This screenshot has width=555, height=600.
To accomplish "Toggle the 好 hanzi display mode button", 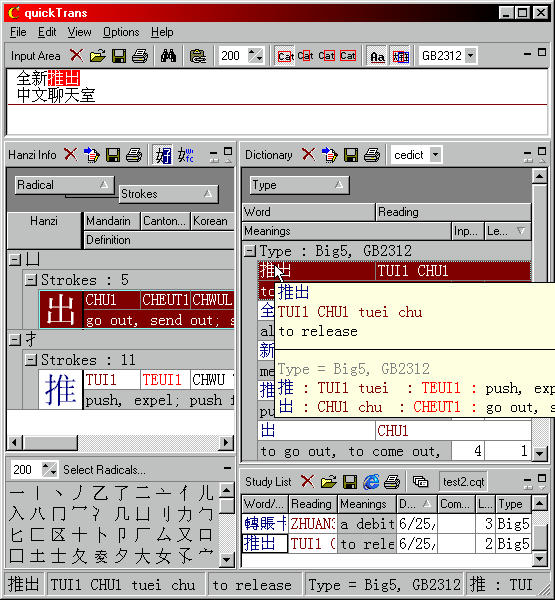I will 163,155.
